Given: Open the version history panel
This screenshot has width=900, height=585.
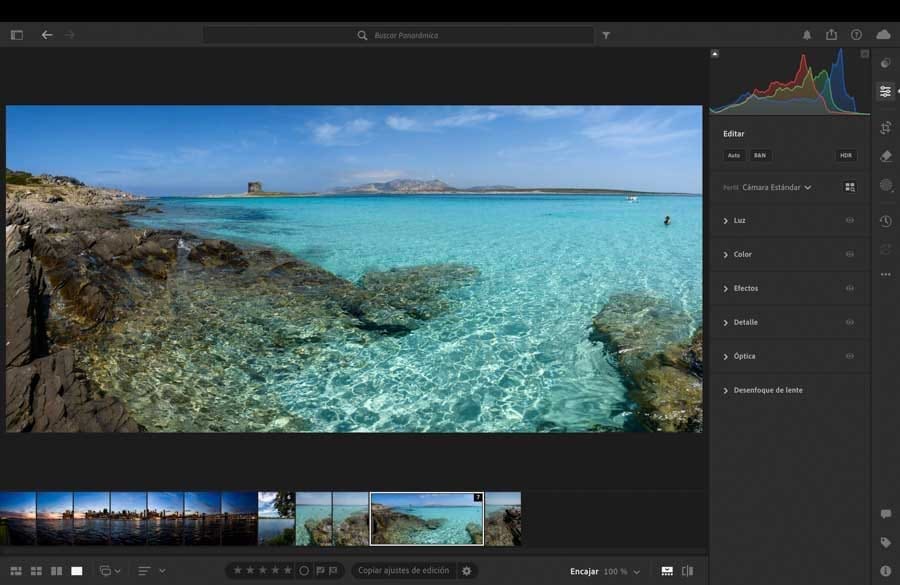Looking at the screenshot, I should pos(885,221).
